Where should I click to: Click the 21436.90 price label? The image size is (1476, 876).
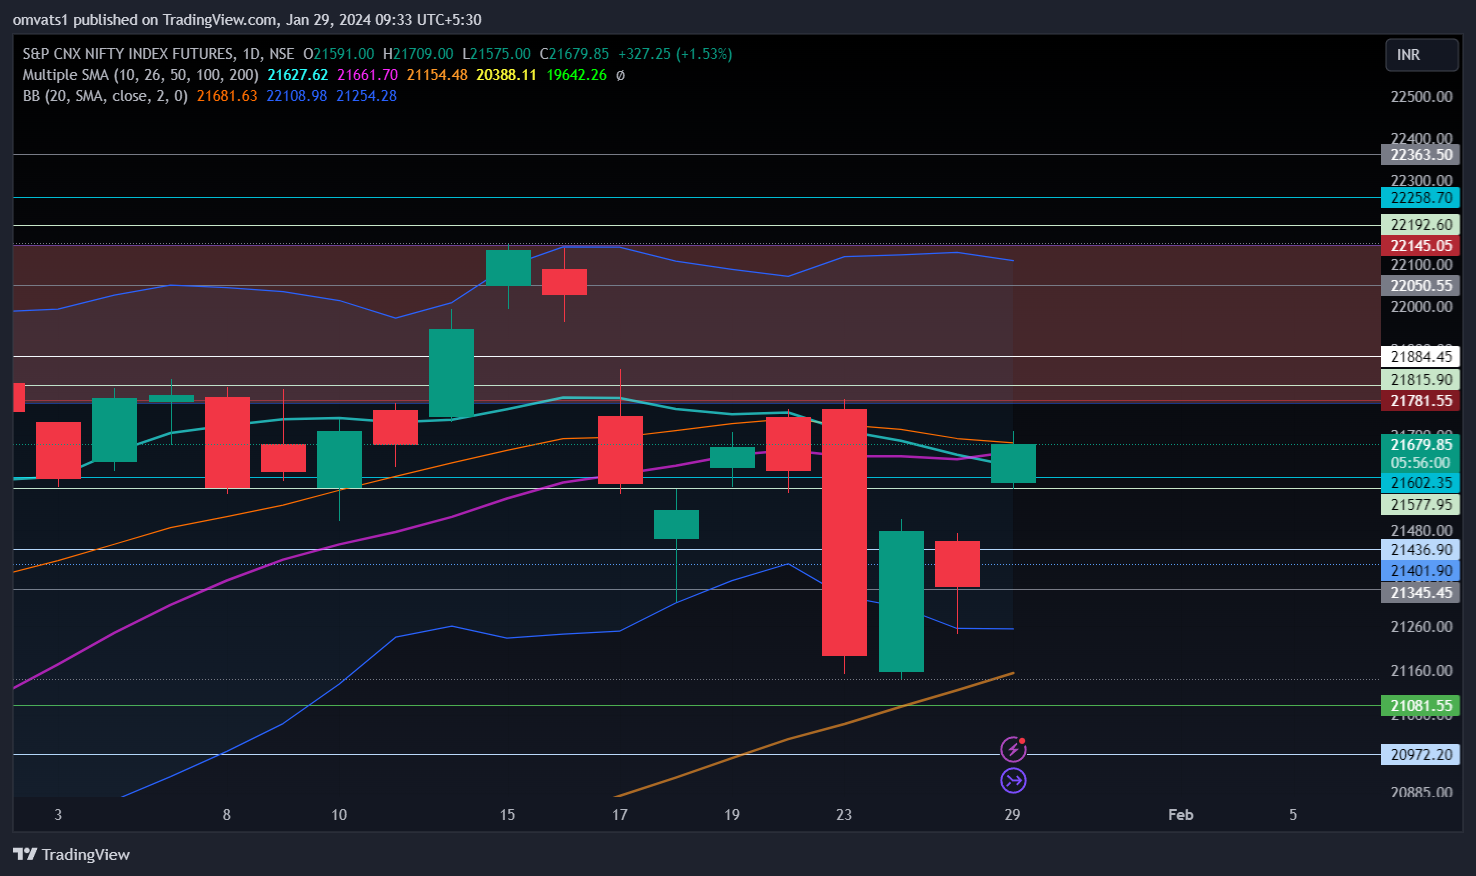click(x=1421, y=550)
